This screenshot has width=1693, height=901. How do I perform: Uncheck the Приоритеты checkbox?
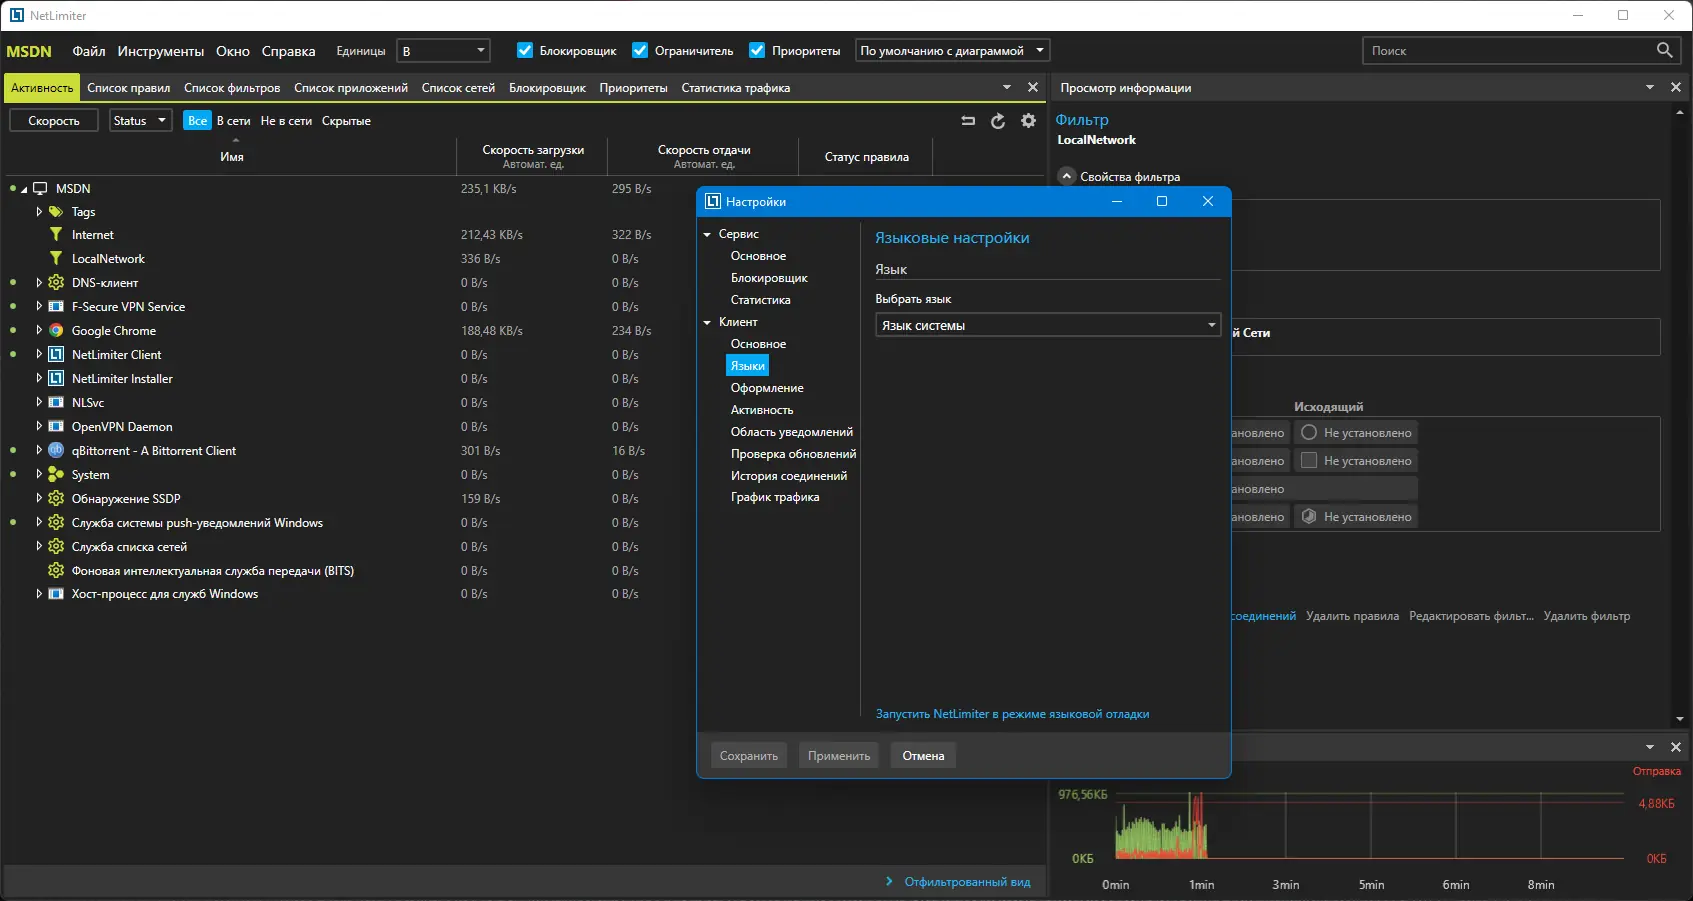point(757,51)
